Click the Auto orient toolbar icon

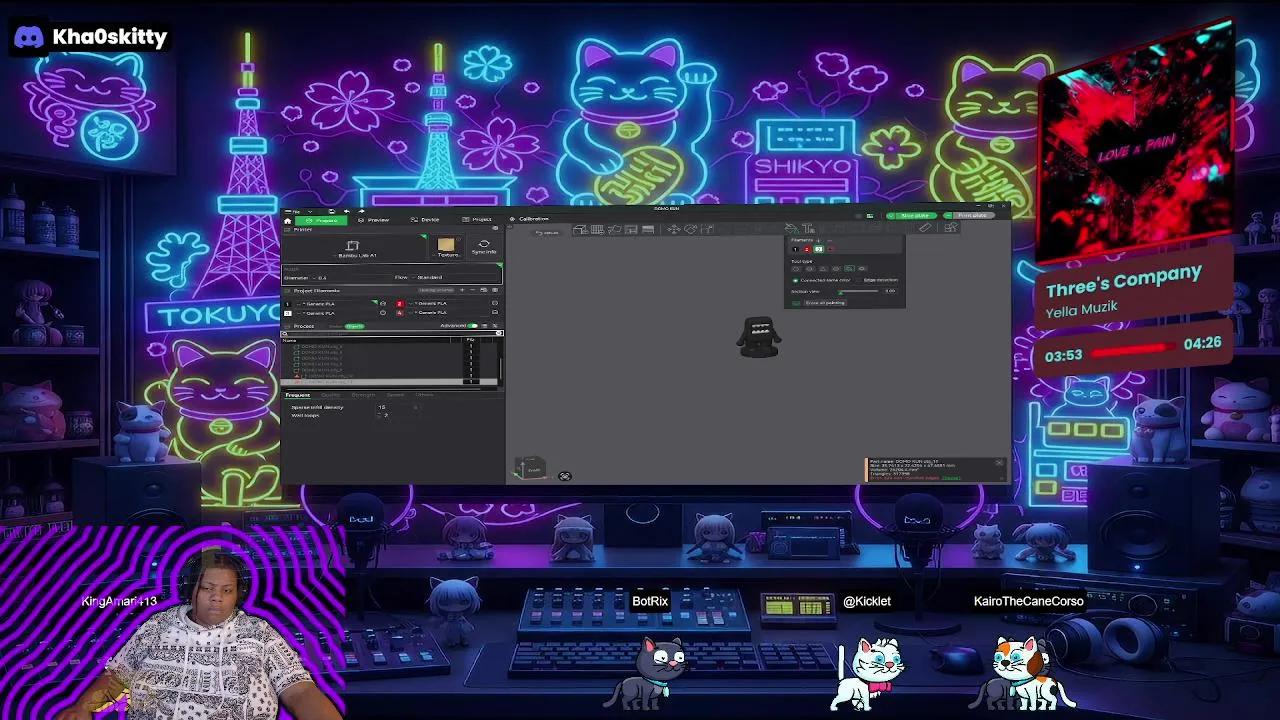[x=614, y=230]
